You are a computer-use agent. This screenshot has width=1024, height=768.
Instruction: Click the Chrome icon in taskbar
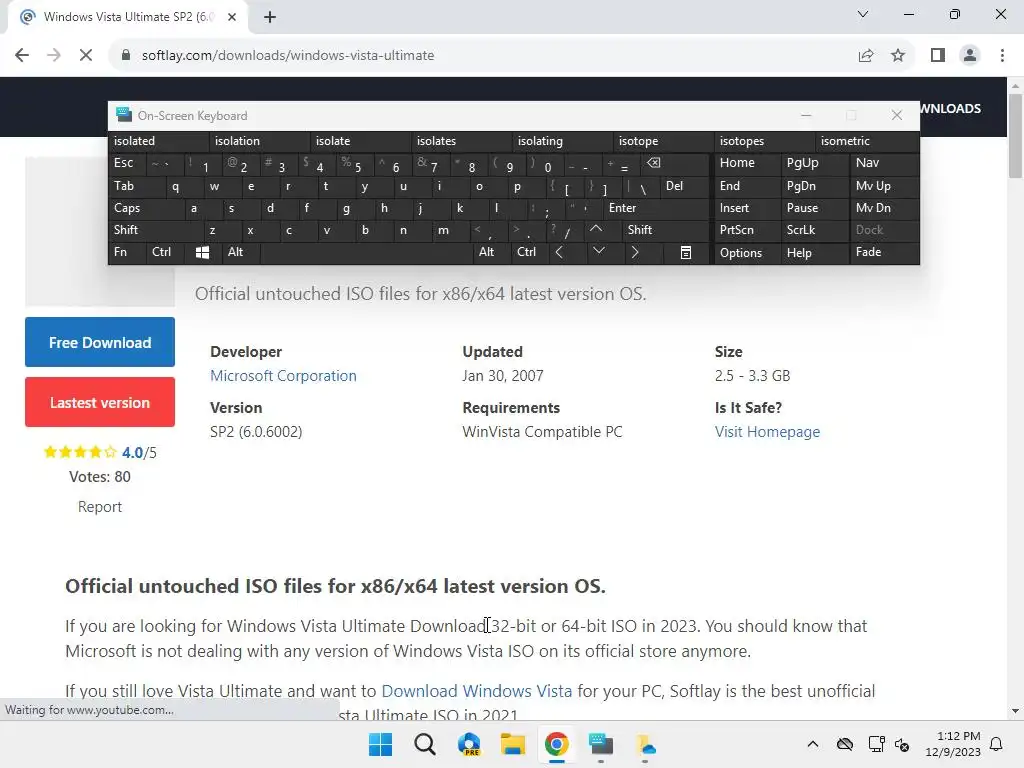(556, 744)
